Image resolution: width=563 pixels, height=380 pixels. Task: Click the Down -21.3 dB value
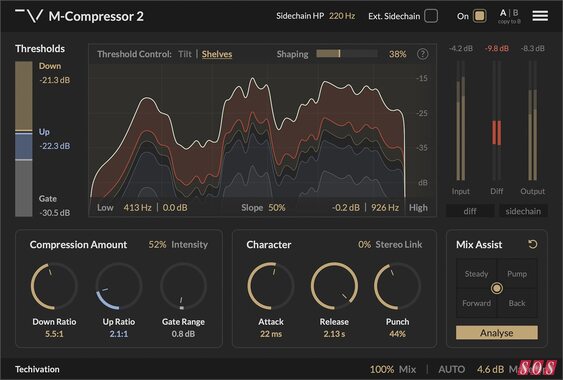[55, 80]
